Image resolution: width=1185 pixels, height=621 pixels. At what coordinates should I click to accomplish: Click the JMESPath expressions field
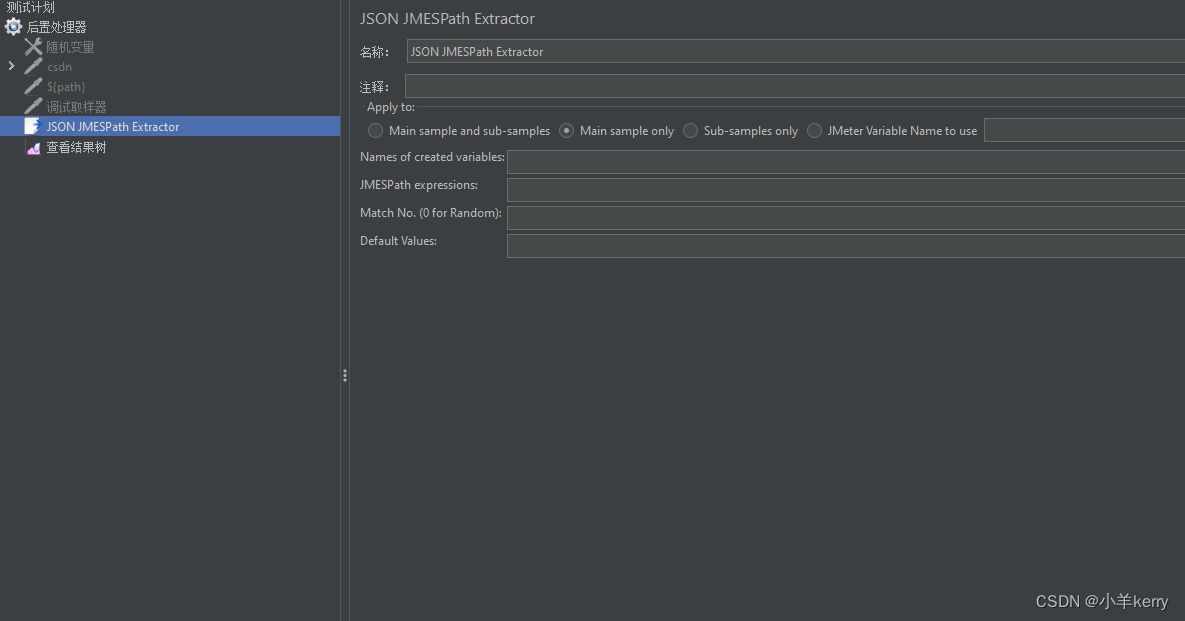coord(846,190)
